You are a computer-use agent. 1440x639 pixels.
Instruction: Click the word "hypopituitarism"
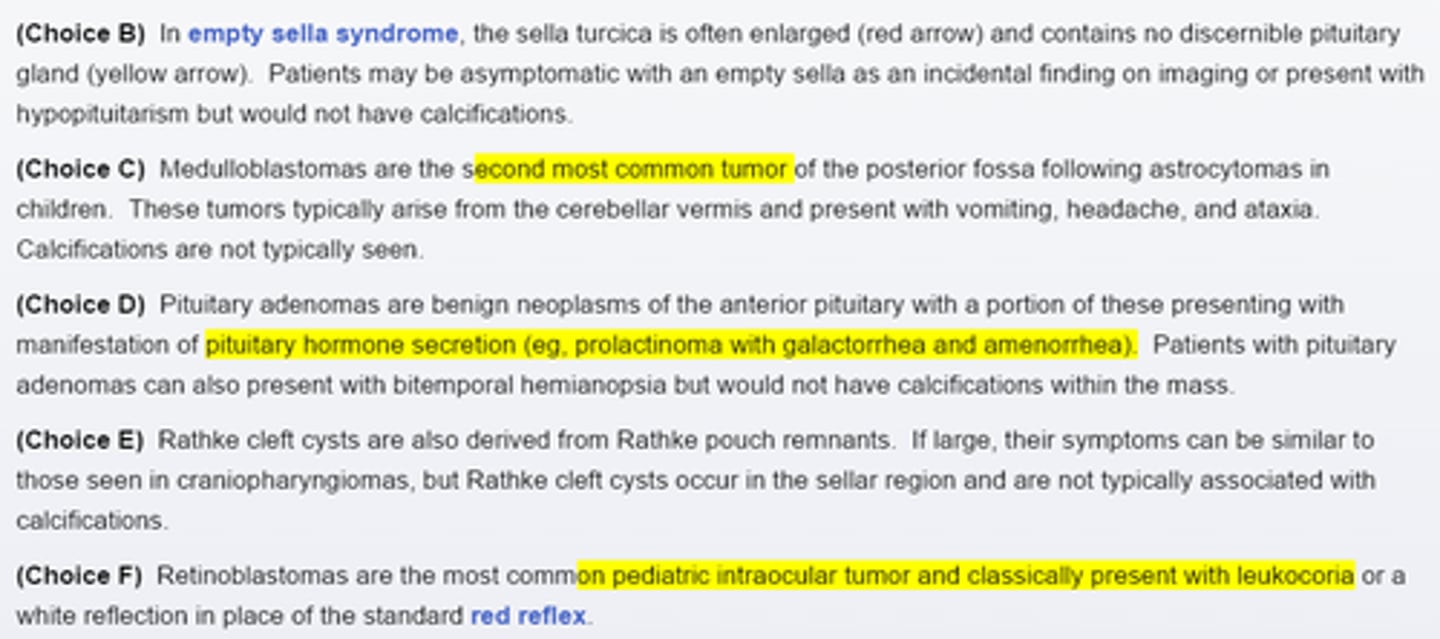(x=102, y=114)
